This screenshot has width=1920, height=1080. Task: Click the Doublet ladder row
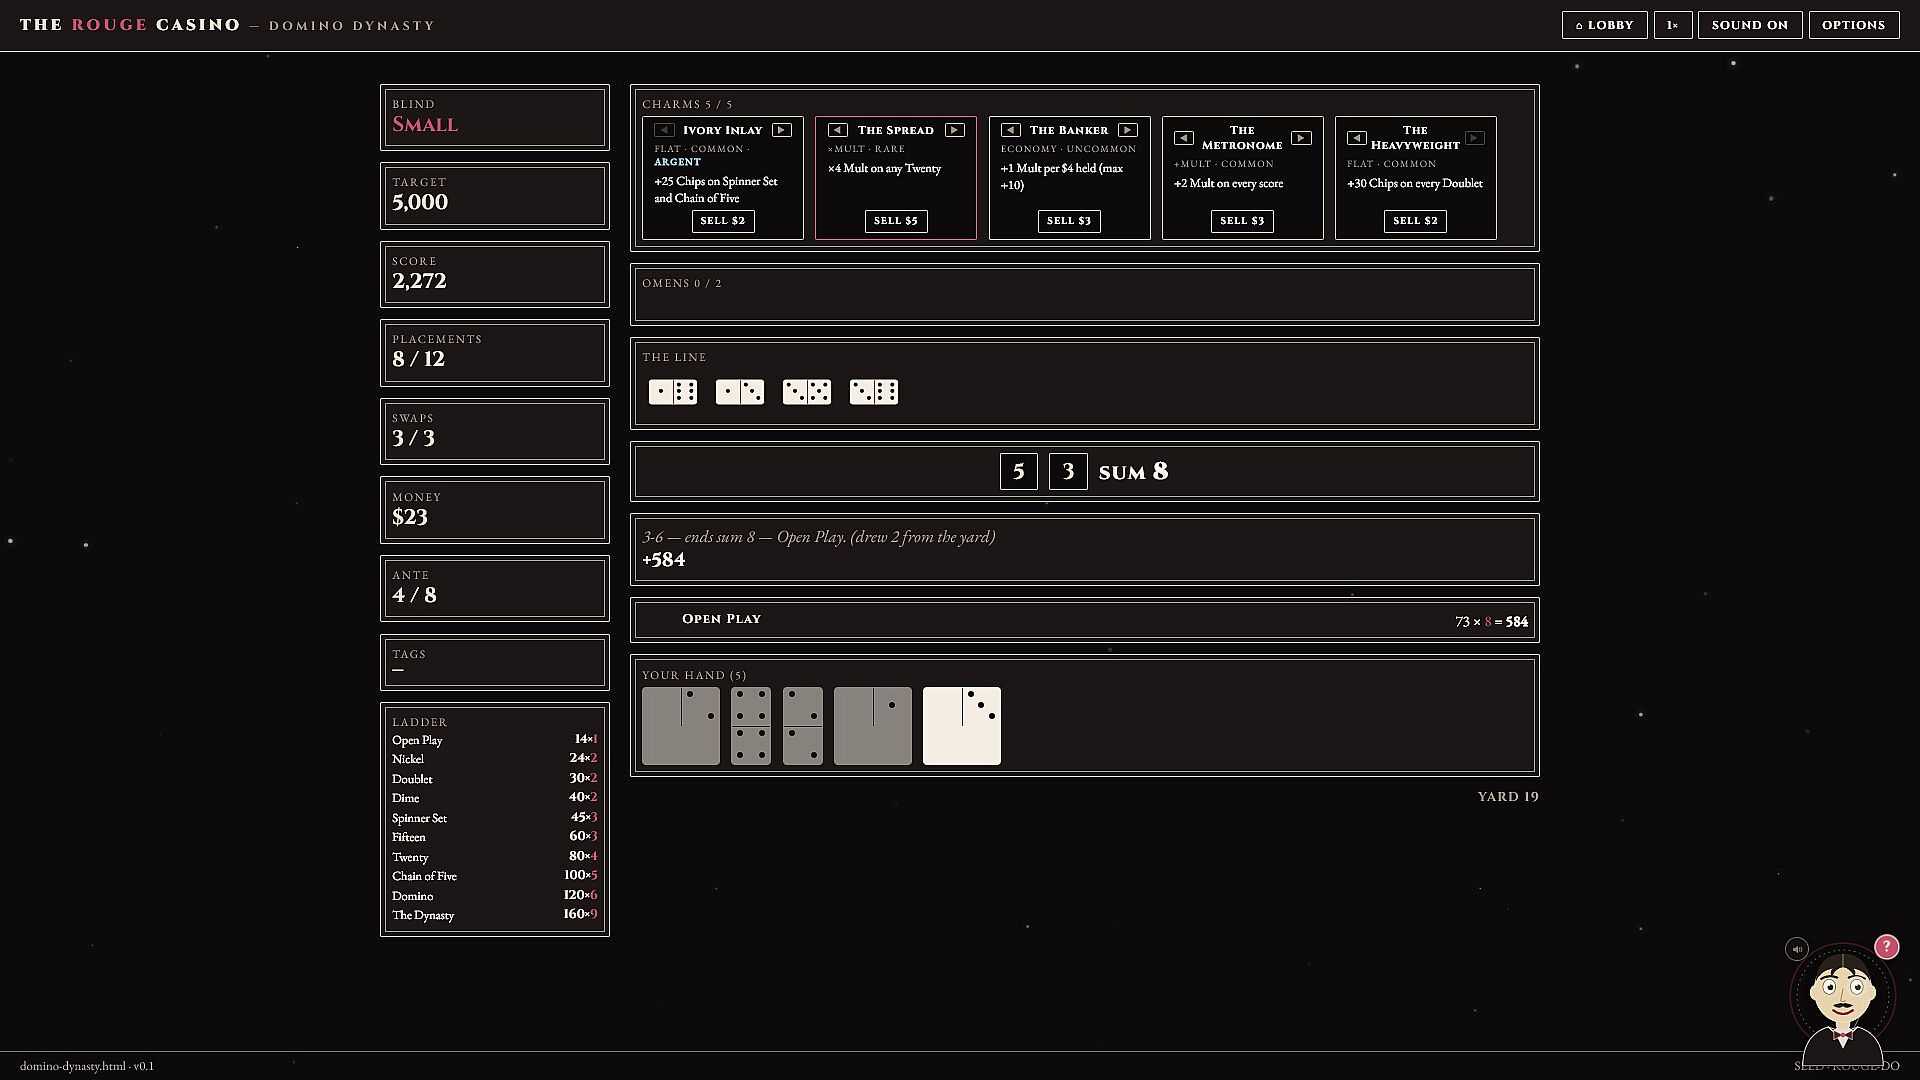coord(495,779)
